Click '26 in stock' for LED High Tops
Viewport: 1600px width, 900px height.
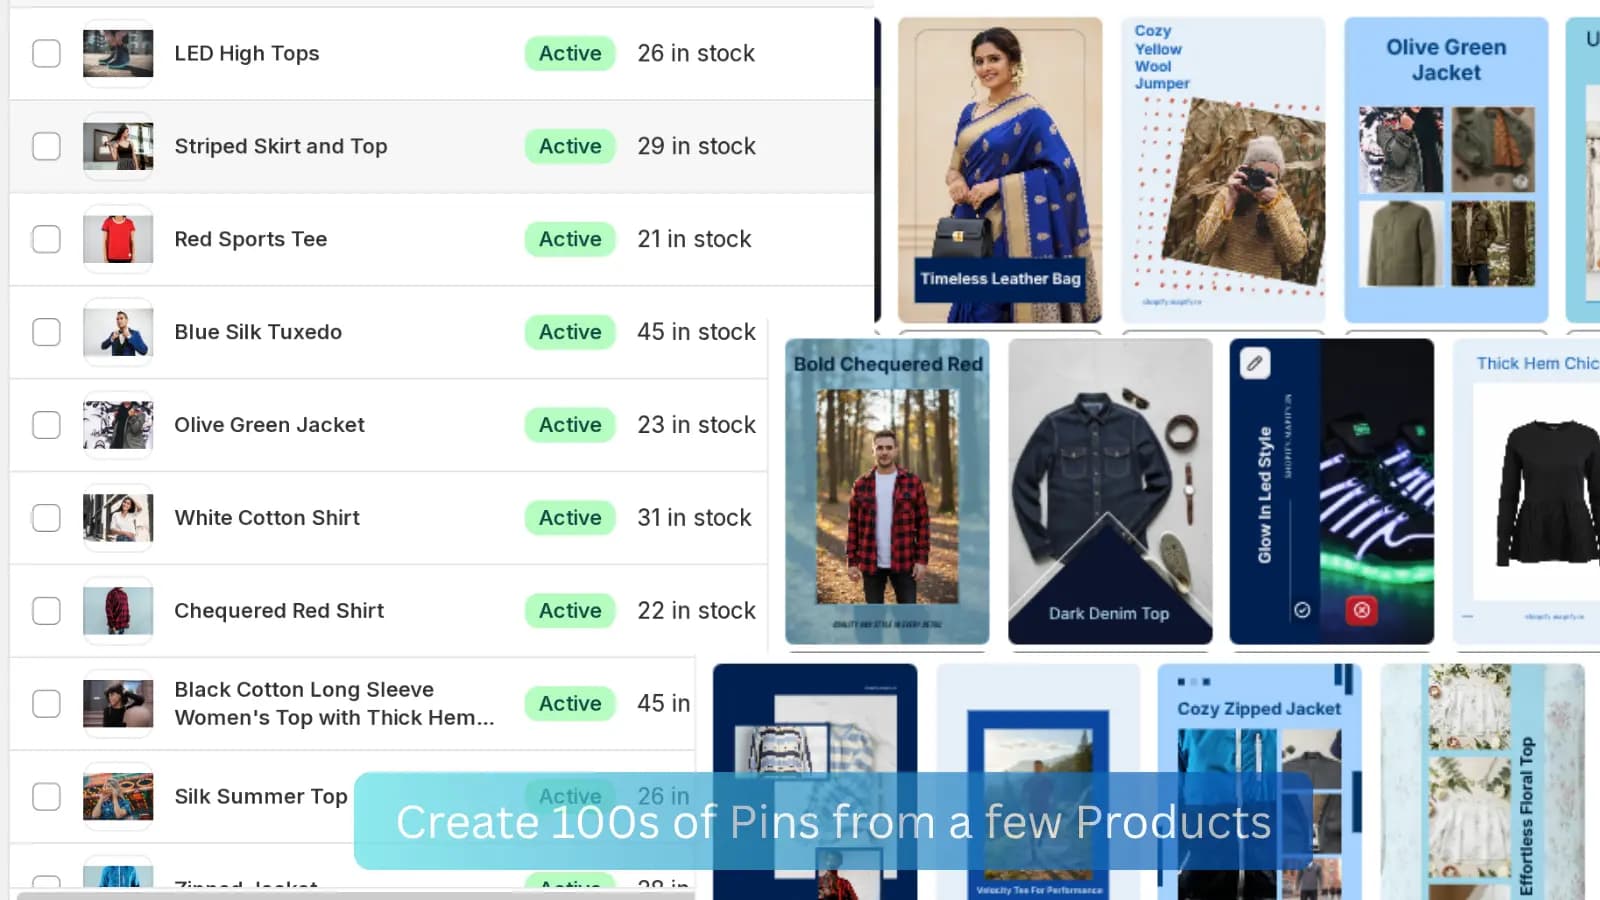tap(696, 53)
